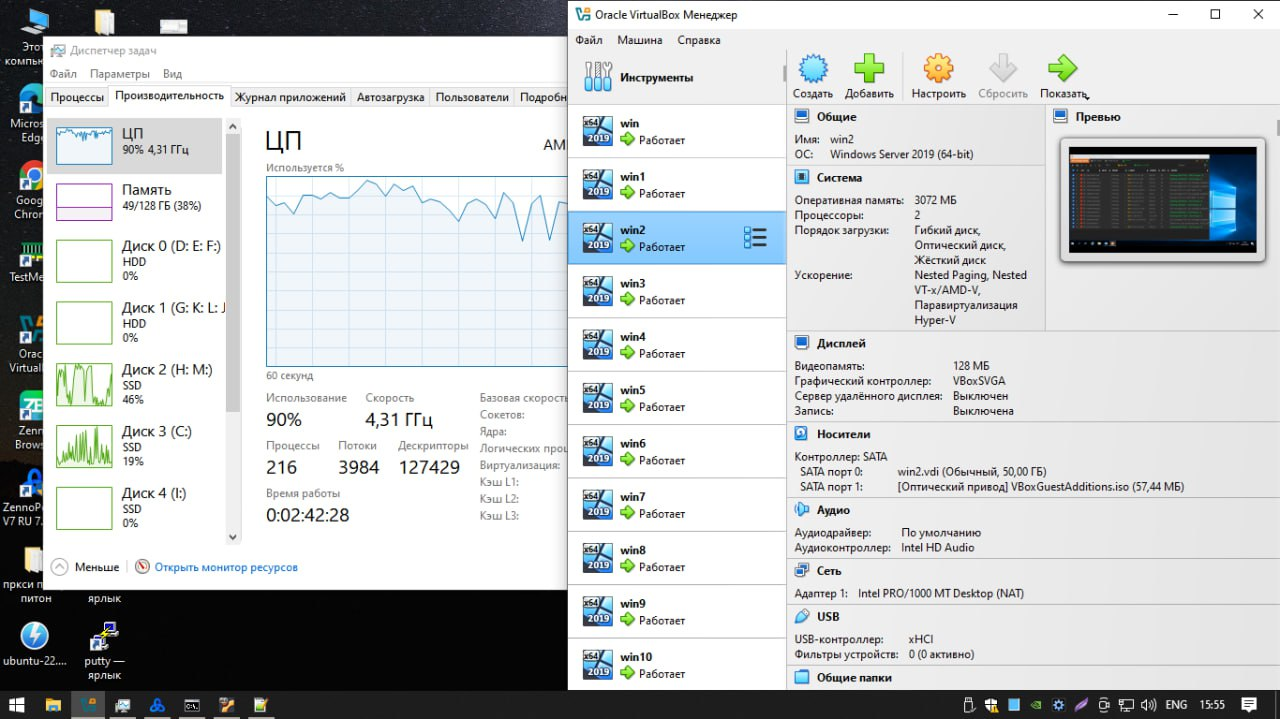
Task: Select the win10 virtual machine
Action: point(677,664)
